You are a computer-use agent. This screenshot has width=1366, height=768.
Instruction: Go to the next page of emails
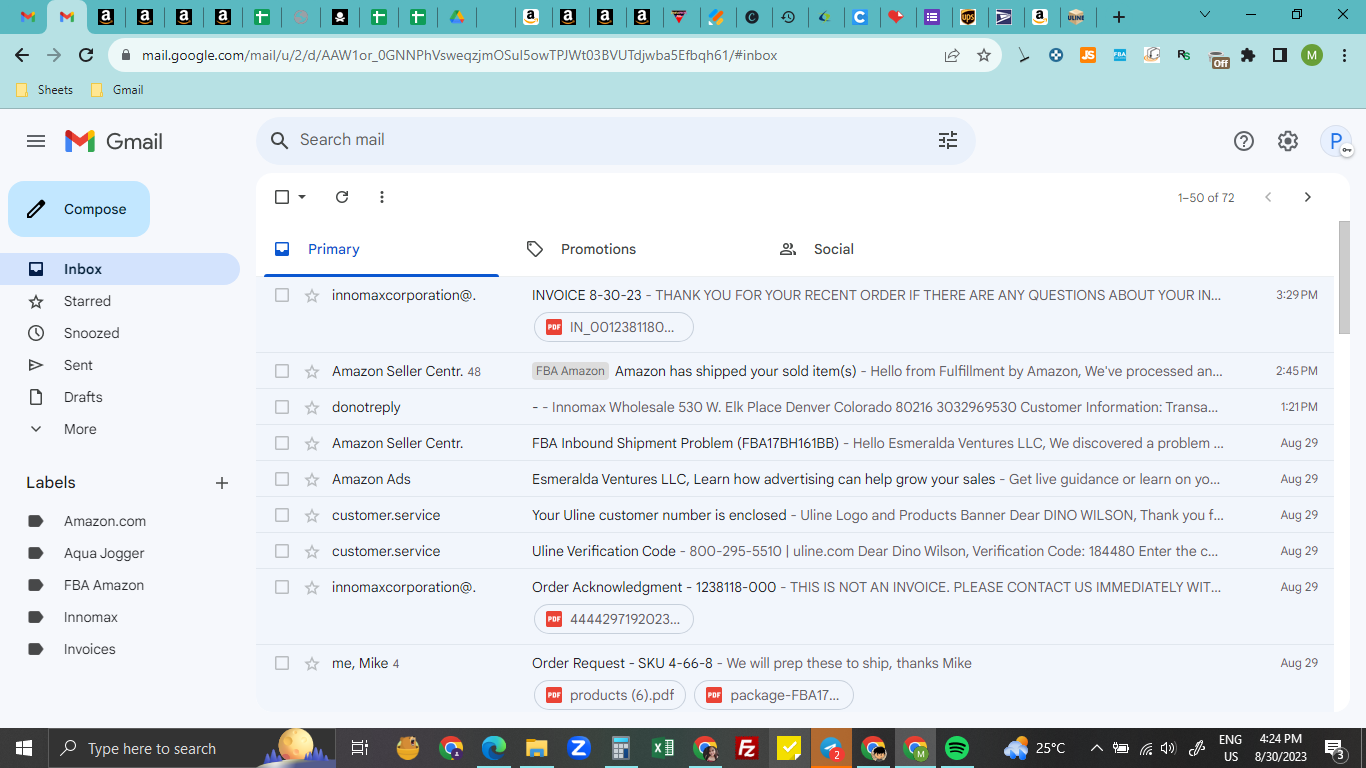pos(1307,197)
